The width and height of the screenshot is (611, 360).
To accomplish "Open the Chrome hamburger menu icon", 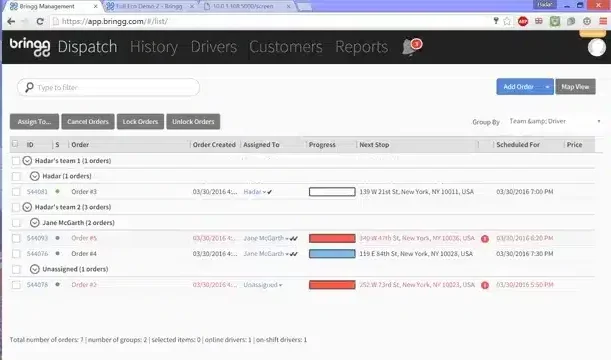I will [603, 21].
